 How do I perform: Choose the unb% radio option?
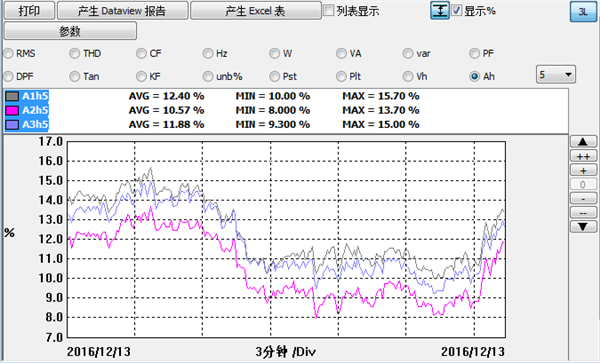208,77
